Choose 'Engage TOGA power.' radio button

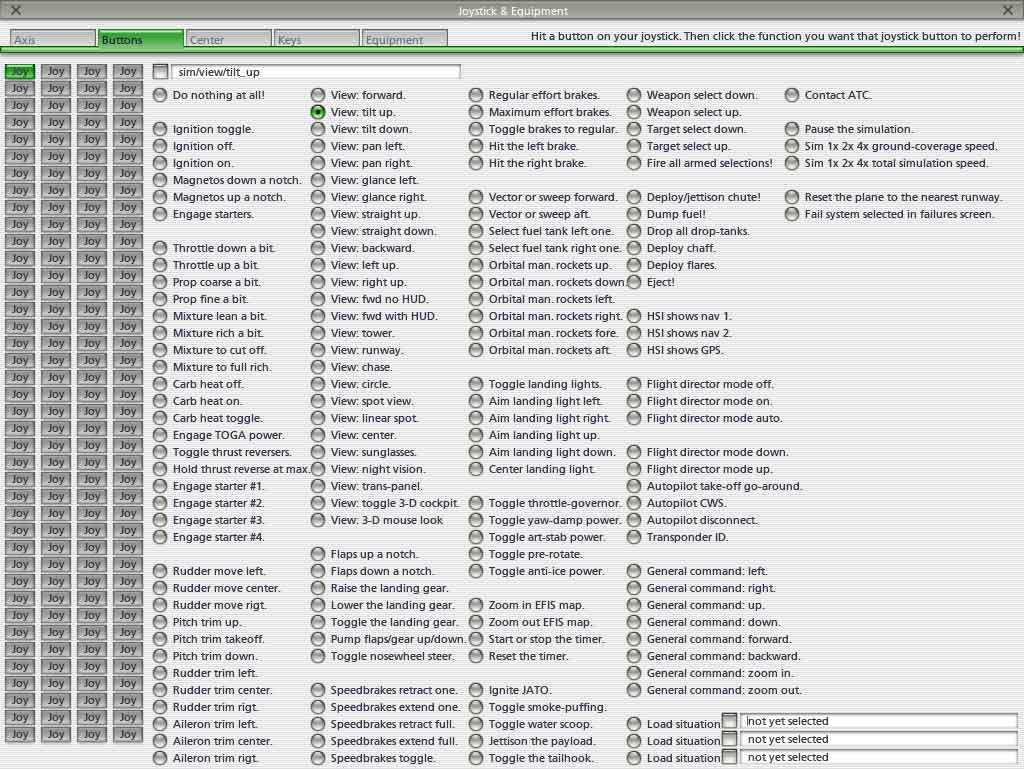[160, 435]
